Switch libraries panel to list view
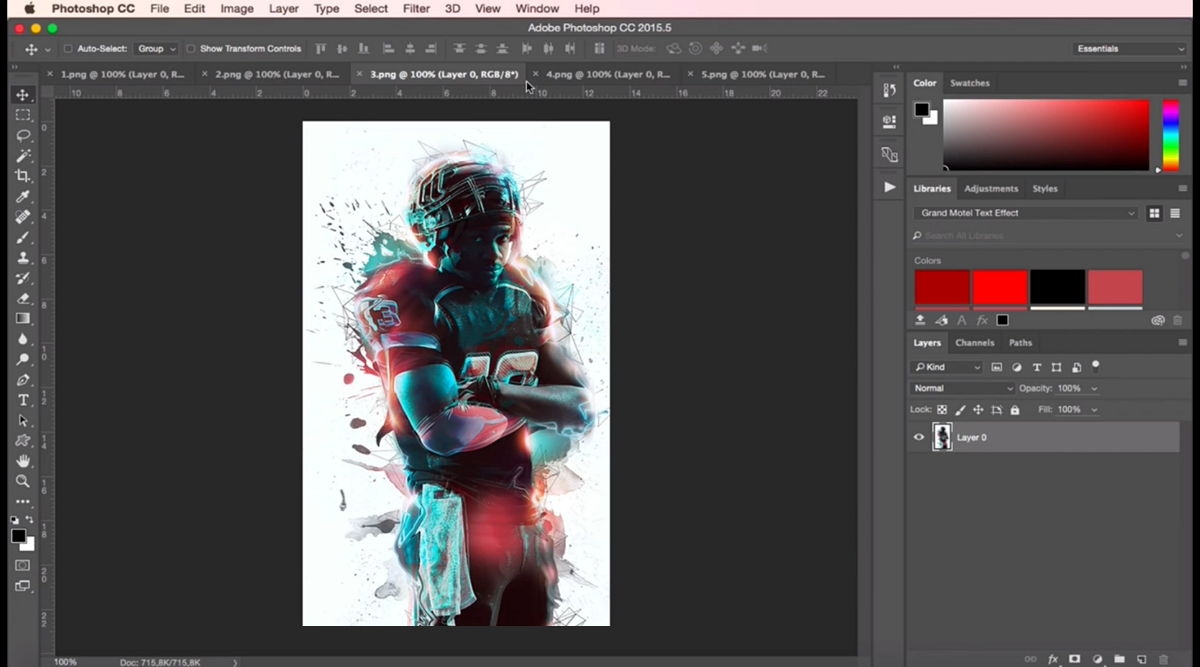The height and width of the screenshot is (667, 1200). coord(1175,213)
